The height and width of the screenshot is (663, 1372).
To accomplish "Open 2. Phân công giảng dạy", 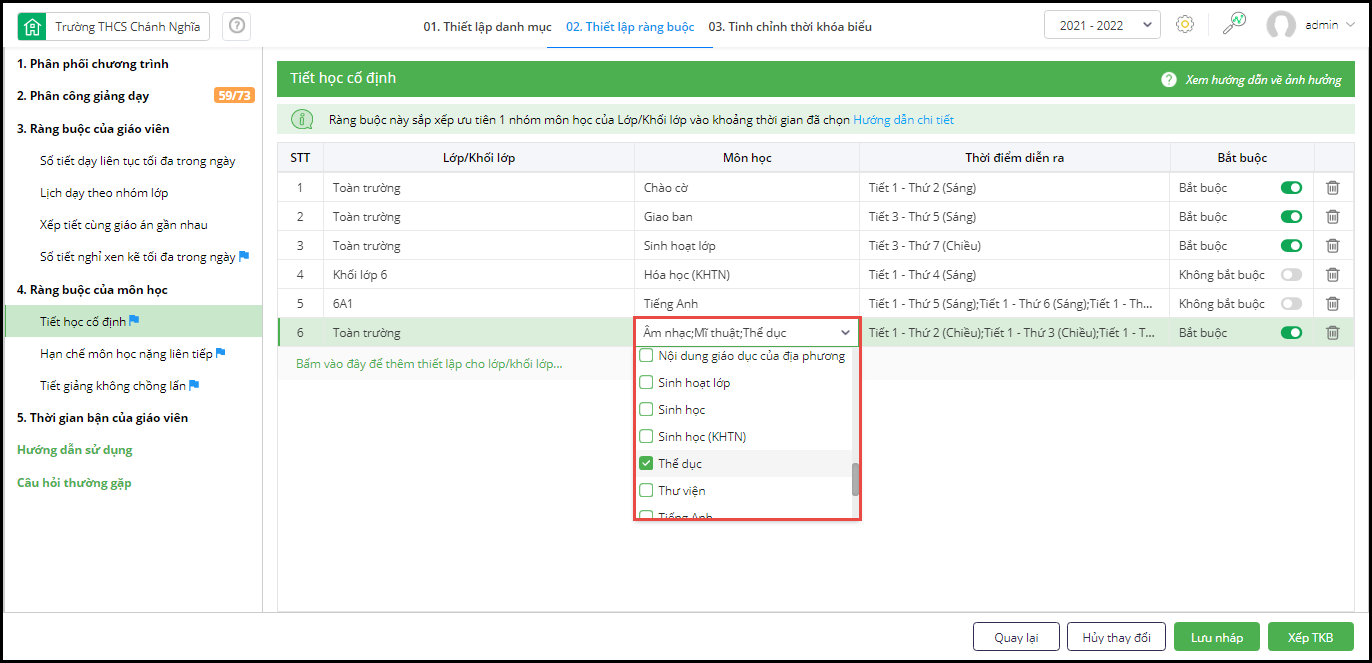I will [83, 96].
